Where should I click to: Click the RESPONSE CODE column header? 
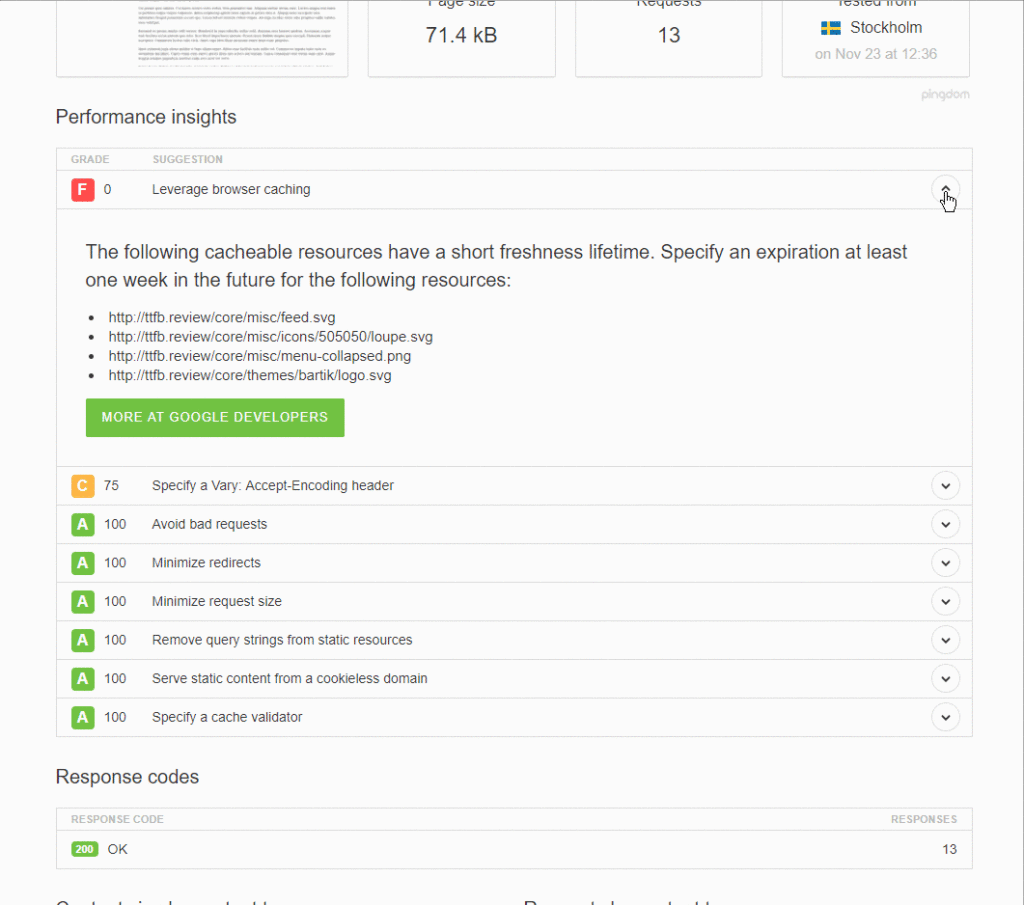pos(118,819)
